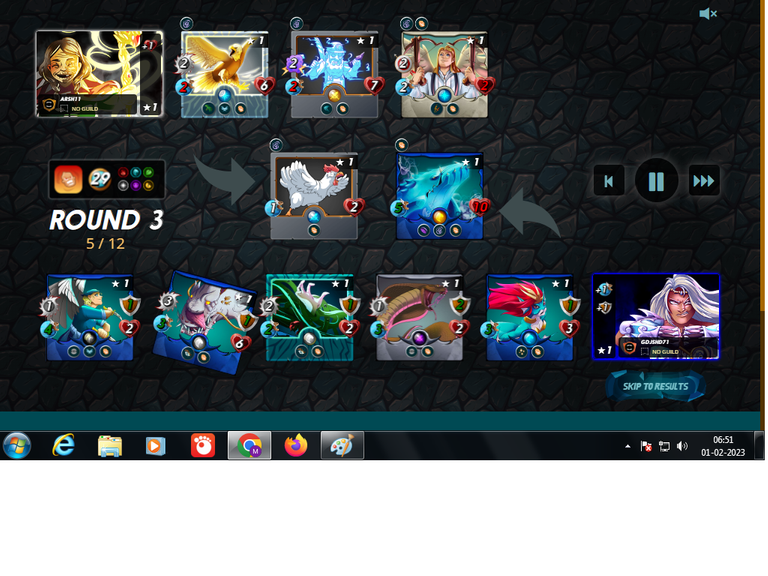Click the blue water element icon
This screenshot has height=576, width=768.
tap(136, 172)
